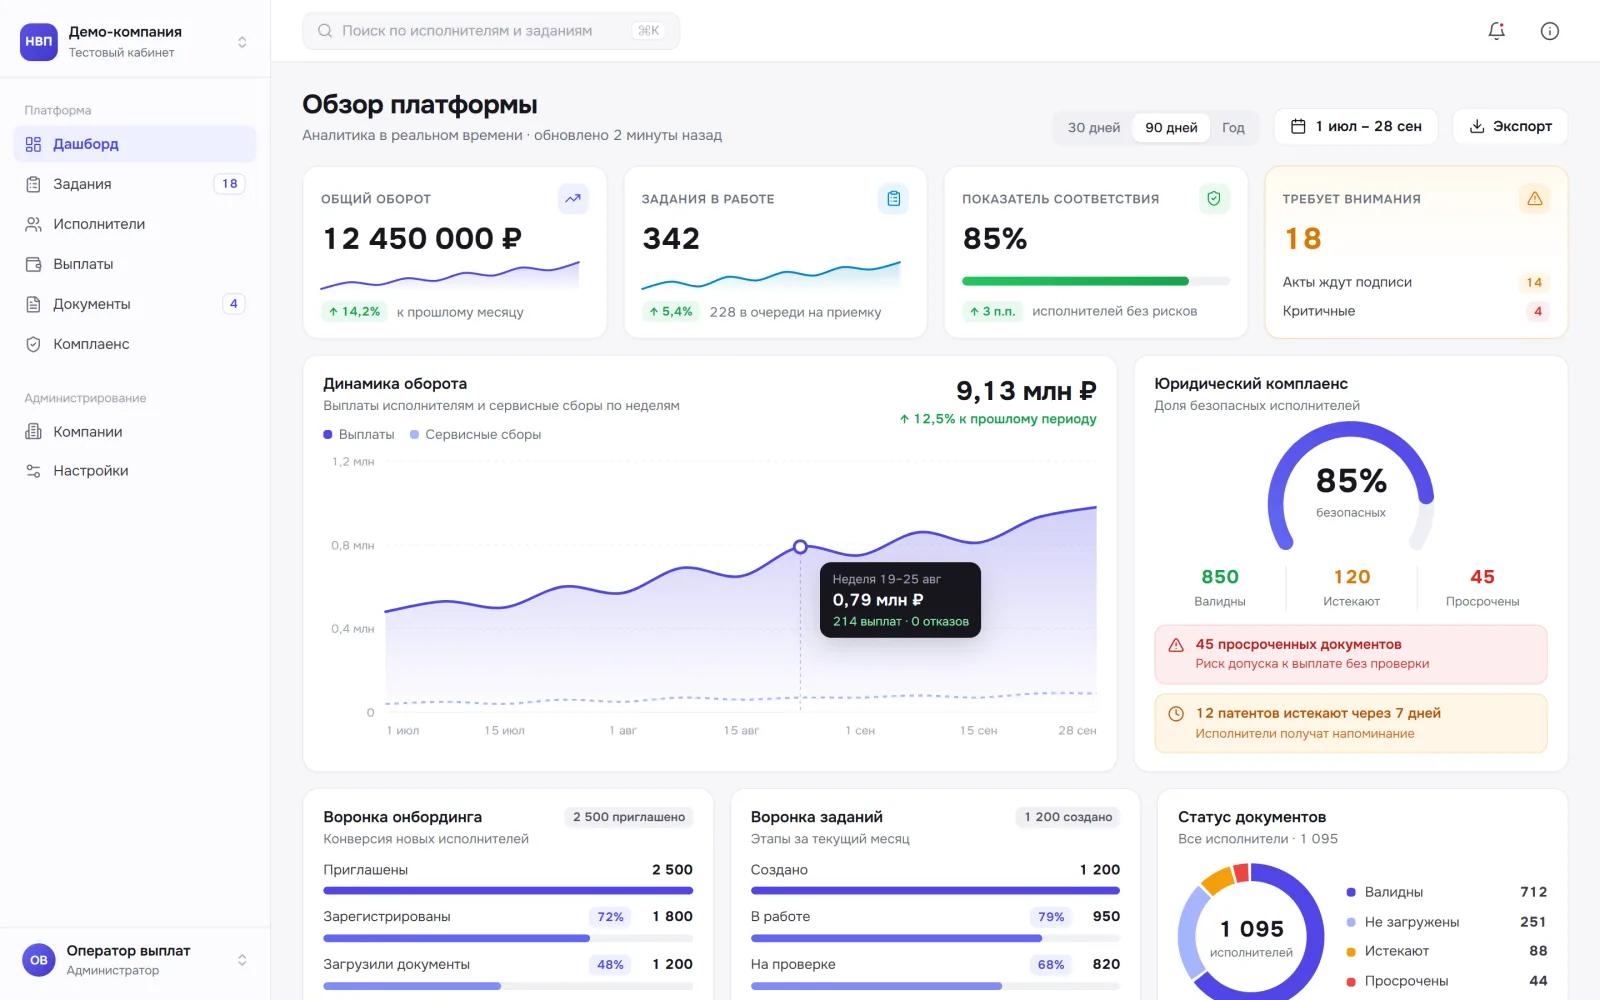
Task: Focus the Поиск по исполнителям и заданиям field
Action: coord(491,31)
